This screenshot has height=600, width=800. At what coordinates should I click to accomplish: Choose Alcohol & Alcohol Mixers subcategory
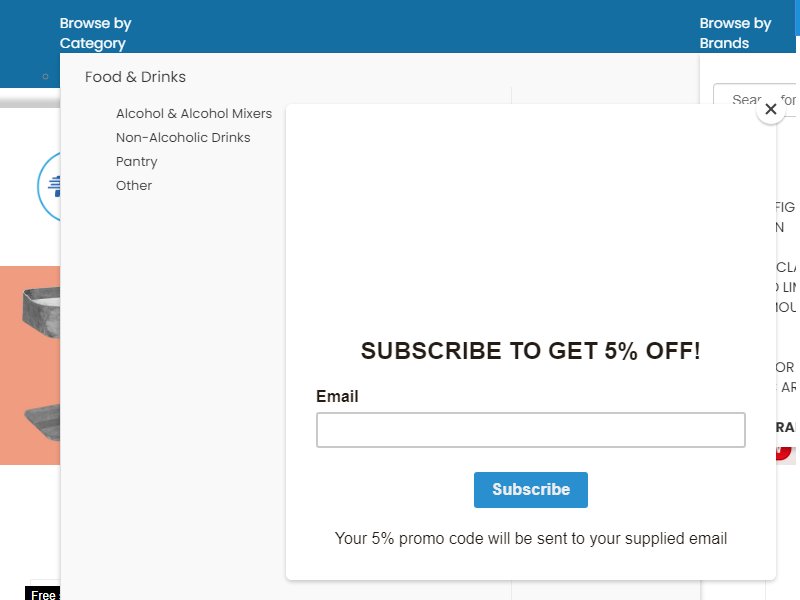194,113
